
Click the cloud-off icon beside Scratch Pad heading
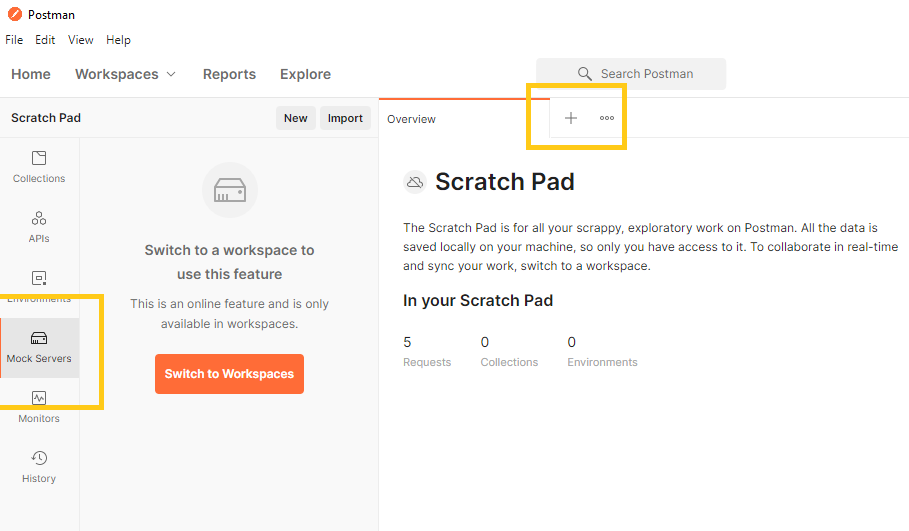(414, 182)
